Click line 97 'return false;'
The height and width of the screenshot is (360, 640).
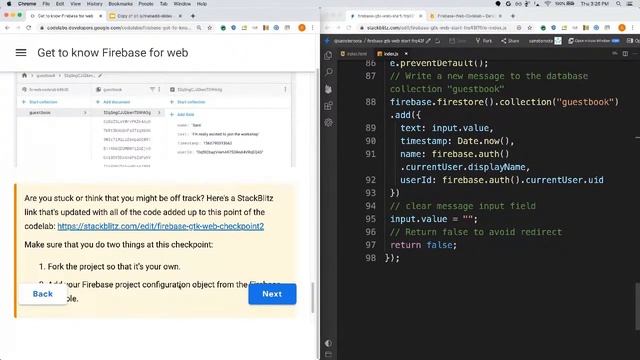click(x=423, y=245)
